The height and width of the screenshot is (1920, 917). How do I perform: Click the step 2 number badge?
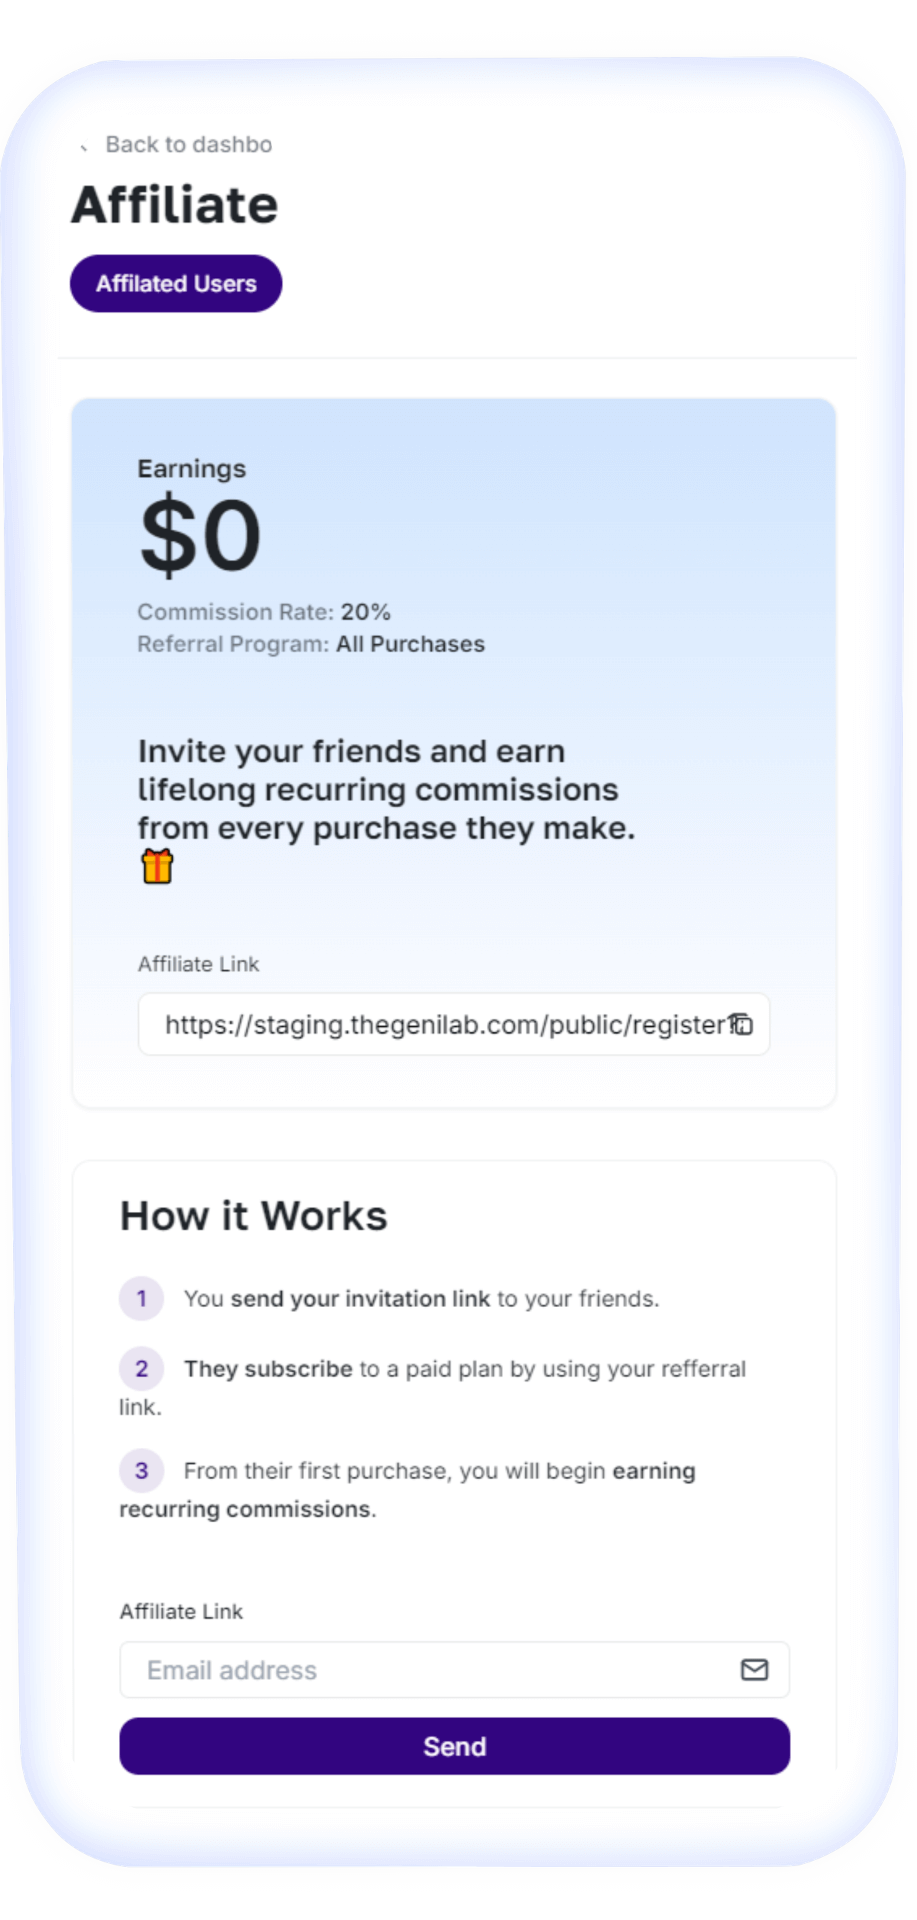[x=141, y=1369]
